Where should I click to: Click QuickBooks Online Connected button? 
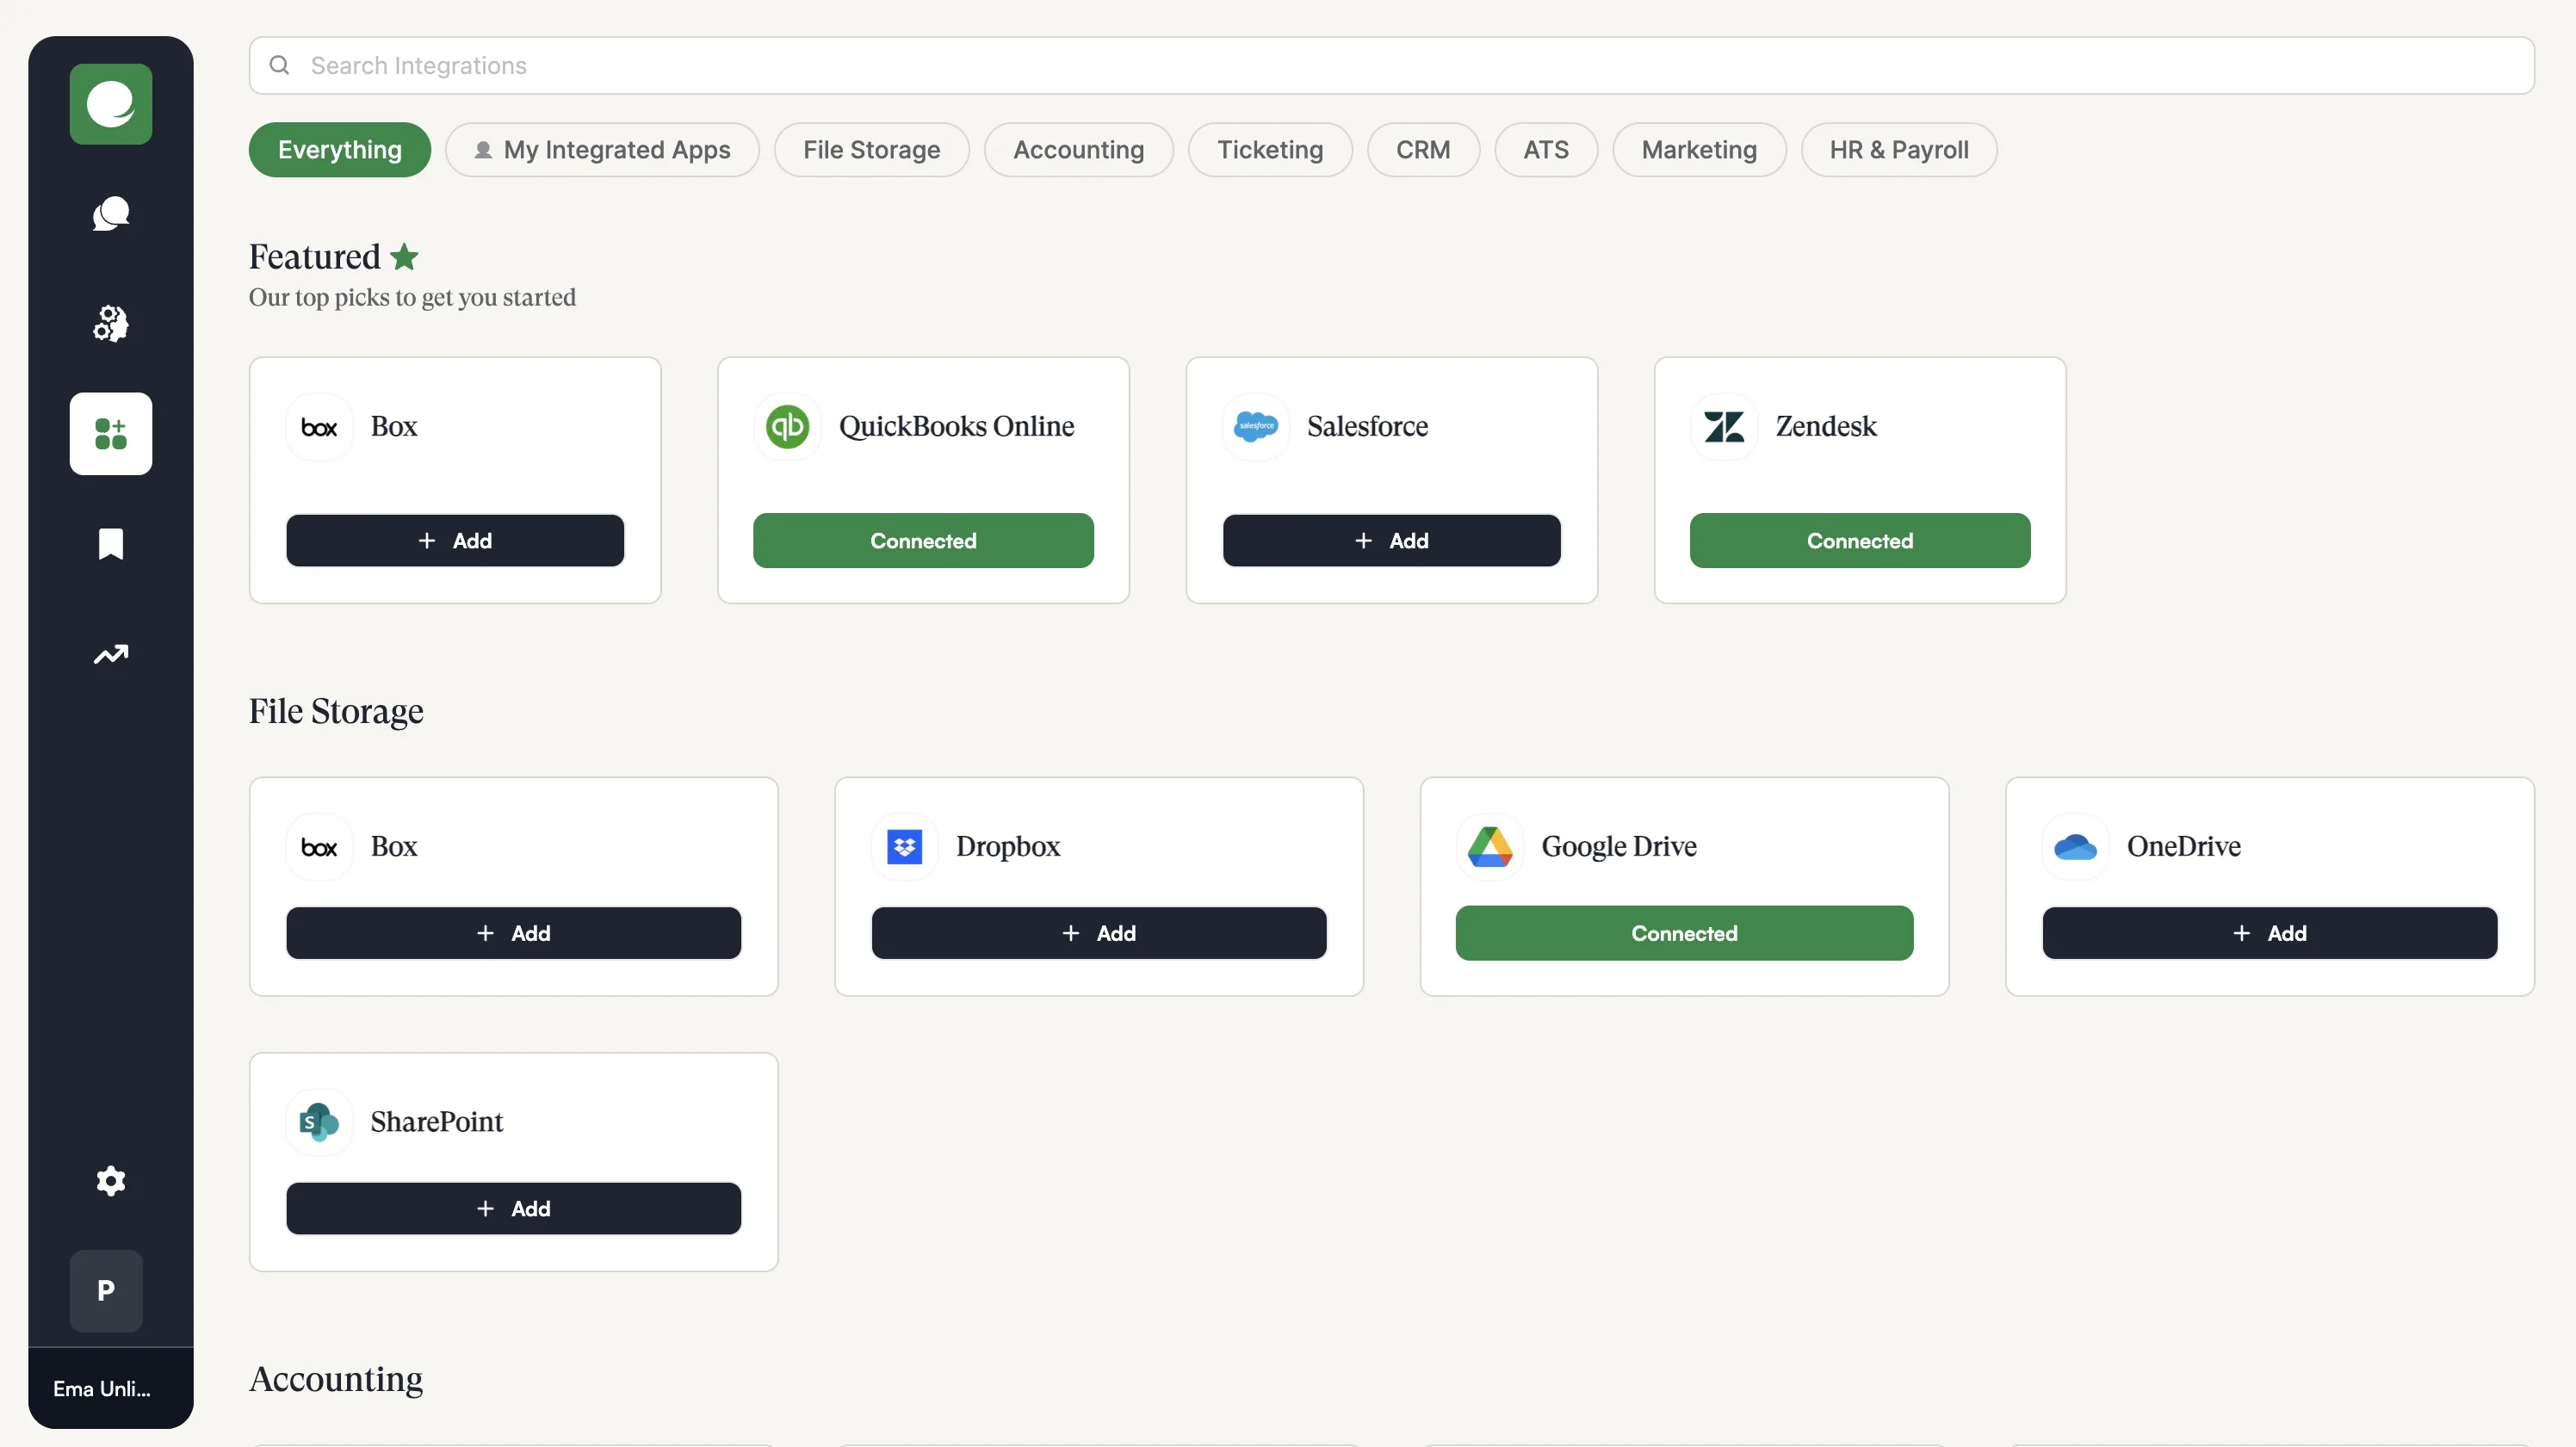(x=923, y=541)
